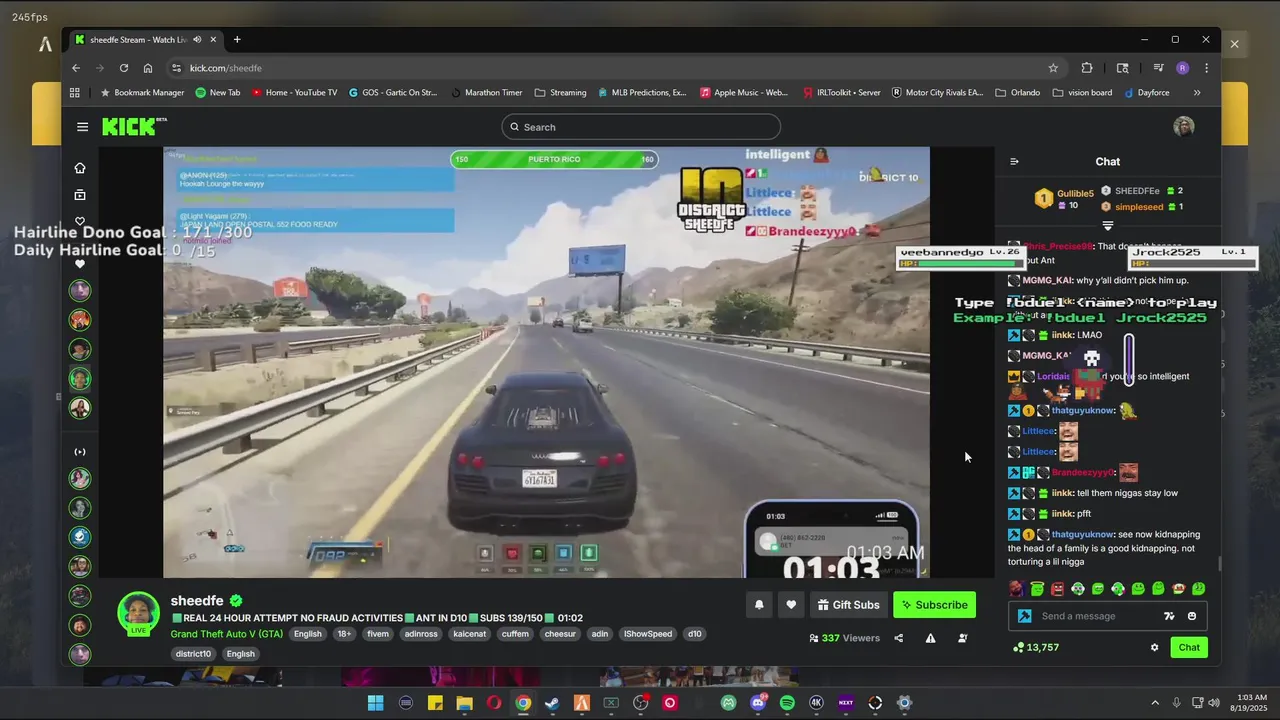This screenshot has height=720, width=1280.
Task: Open Steam from the taskbar
Action: point(552,703)
